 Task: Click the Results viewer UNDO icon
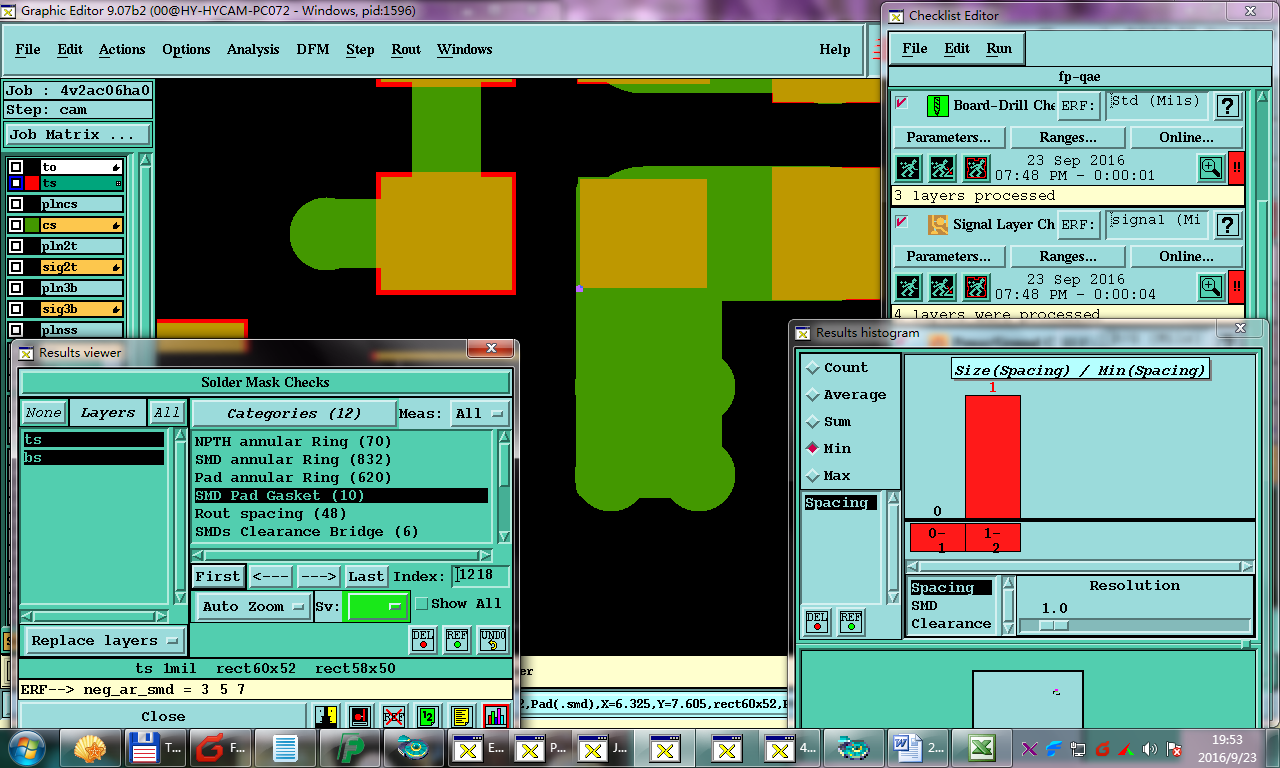point(493,639)
